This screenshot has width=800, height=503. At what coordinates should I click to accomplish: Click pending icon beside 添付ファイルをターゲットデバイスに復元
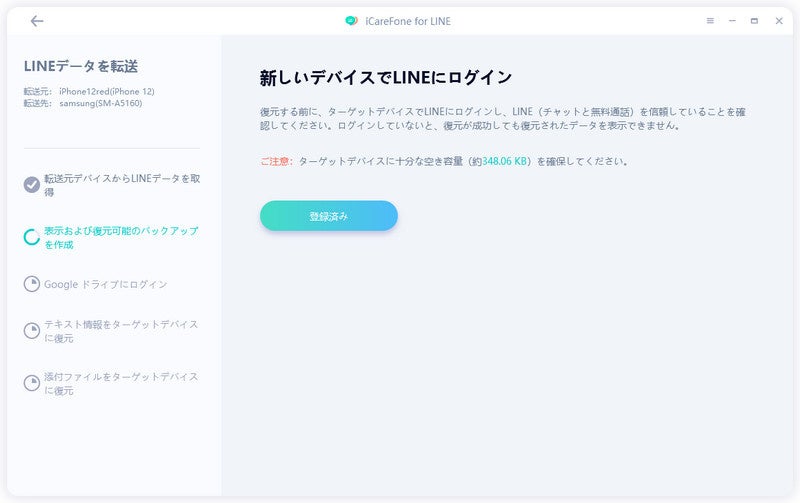[32, 383]
